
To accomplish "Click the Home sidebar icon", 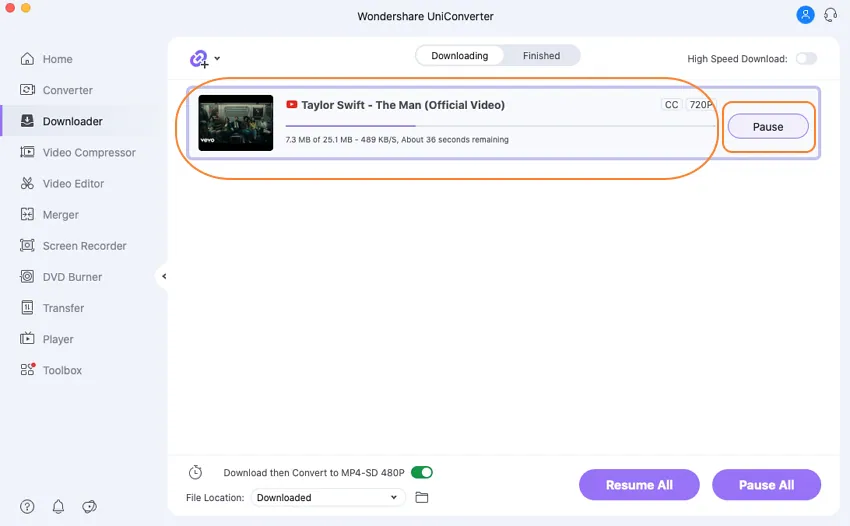I will pyautogui.click(x=27, y=59).
